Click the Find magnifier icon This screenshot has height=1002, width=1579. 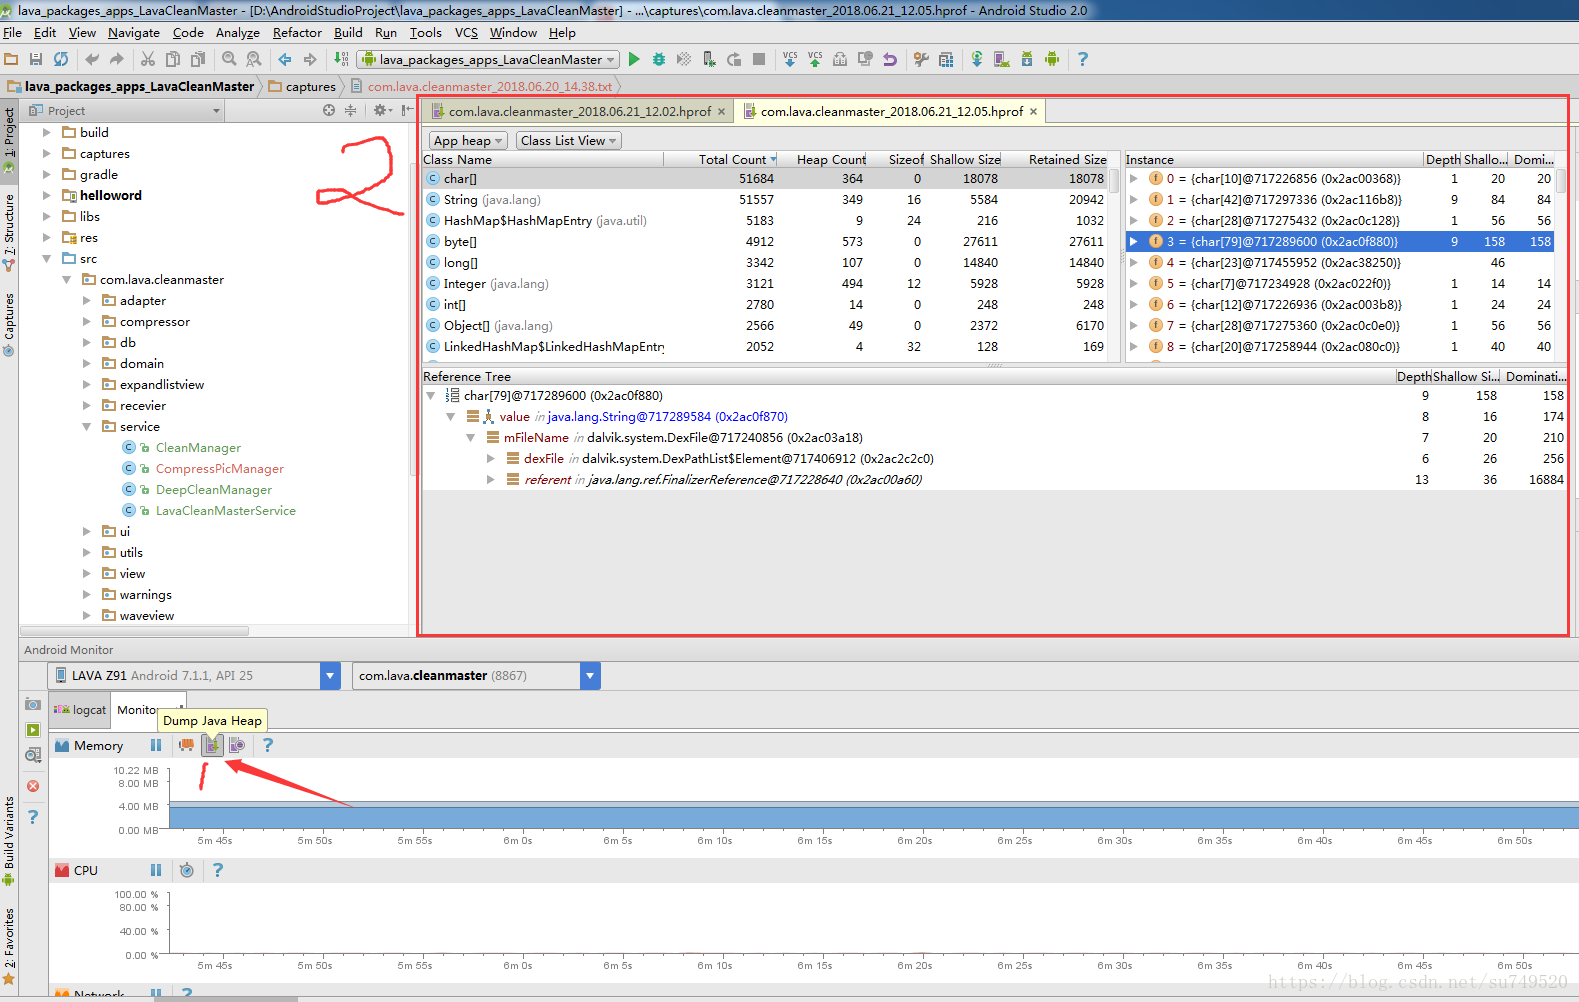(x=229, y=59)
